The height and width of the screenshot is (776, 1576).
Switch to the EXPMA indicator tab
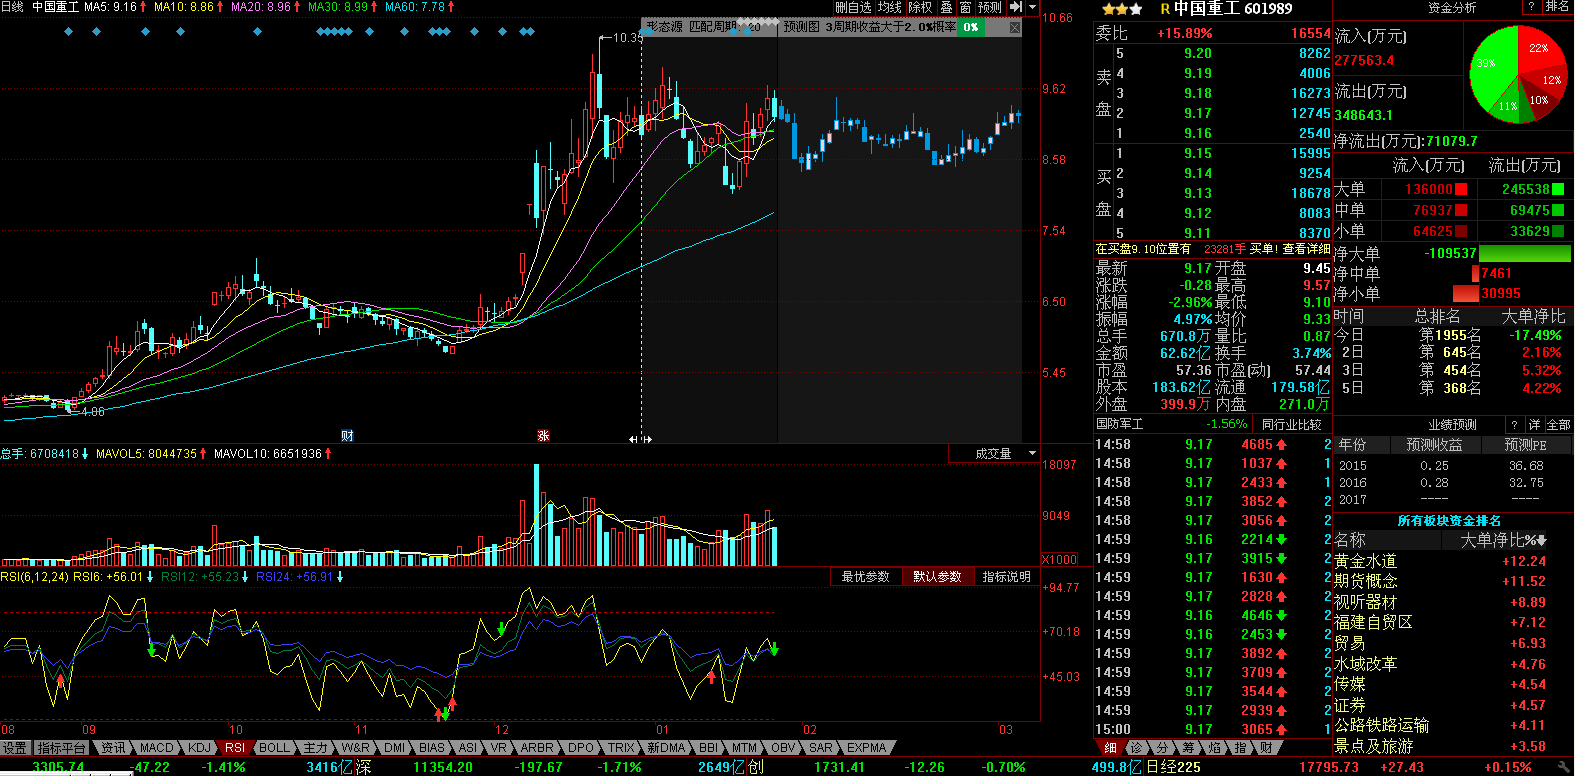[866, 748]
